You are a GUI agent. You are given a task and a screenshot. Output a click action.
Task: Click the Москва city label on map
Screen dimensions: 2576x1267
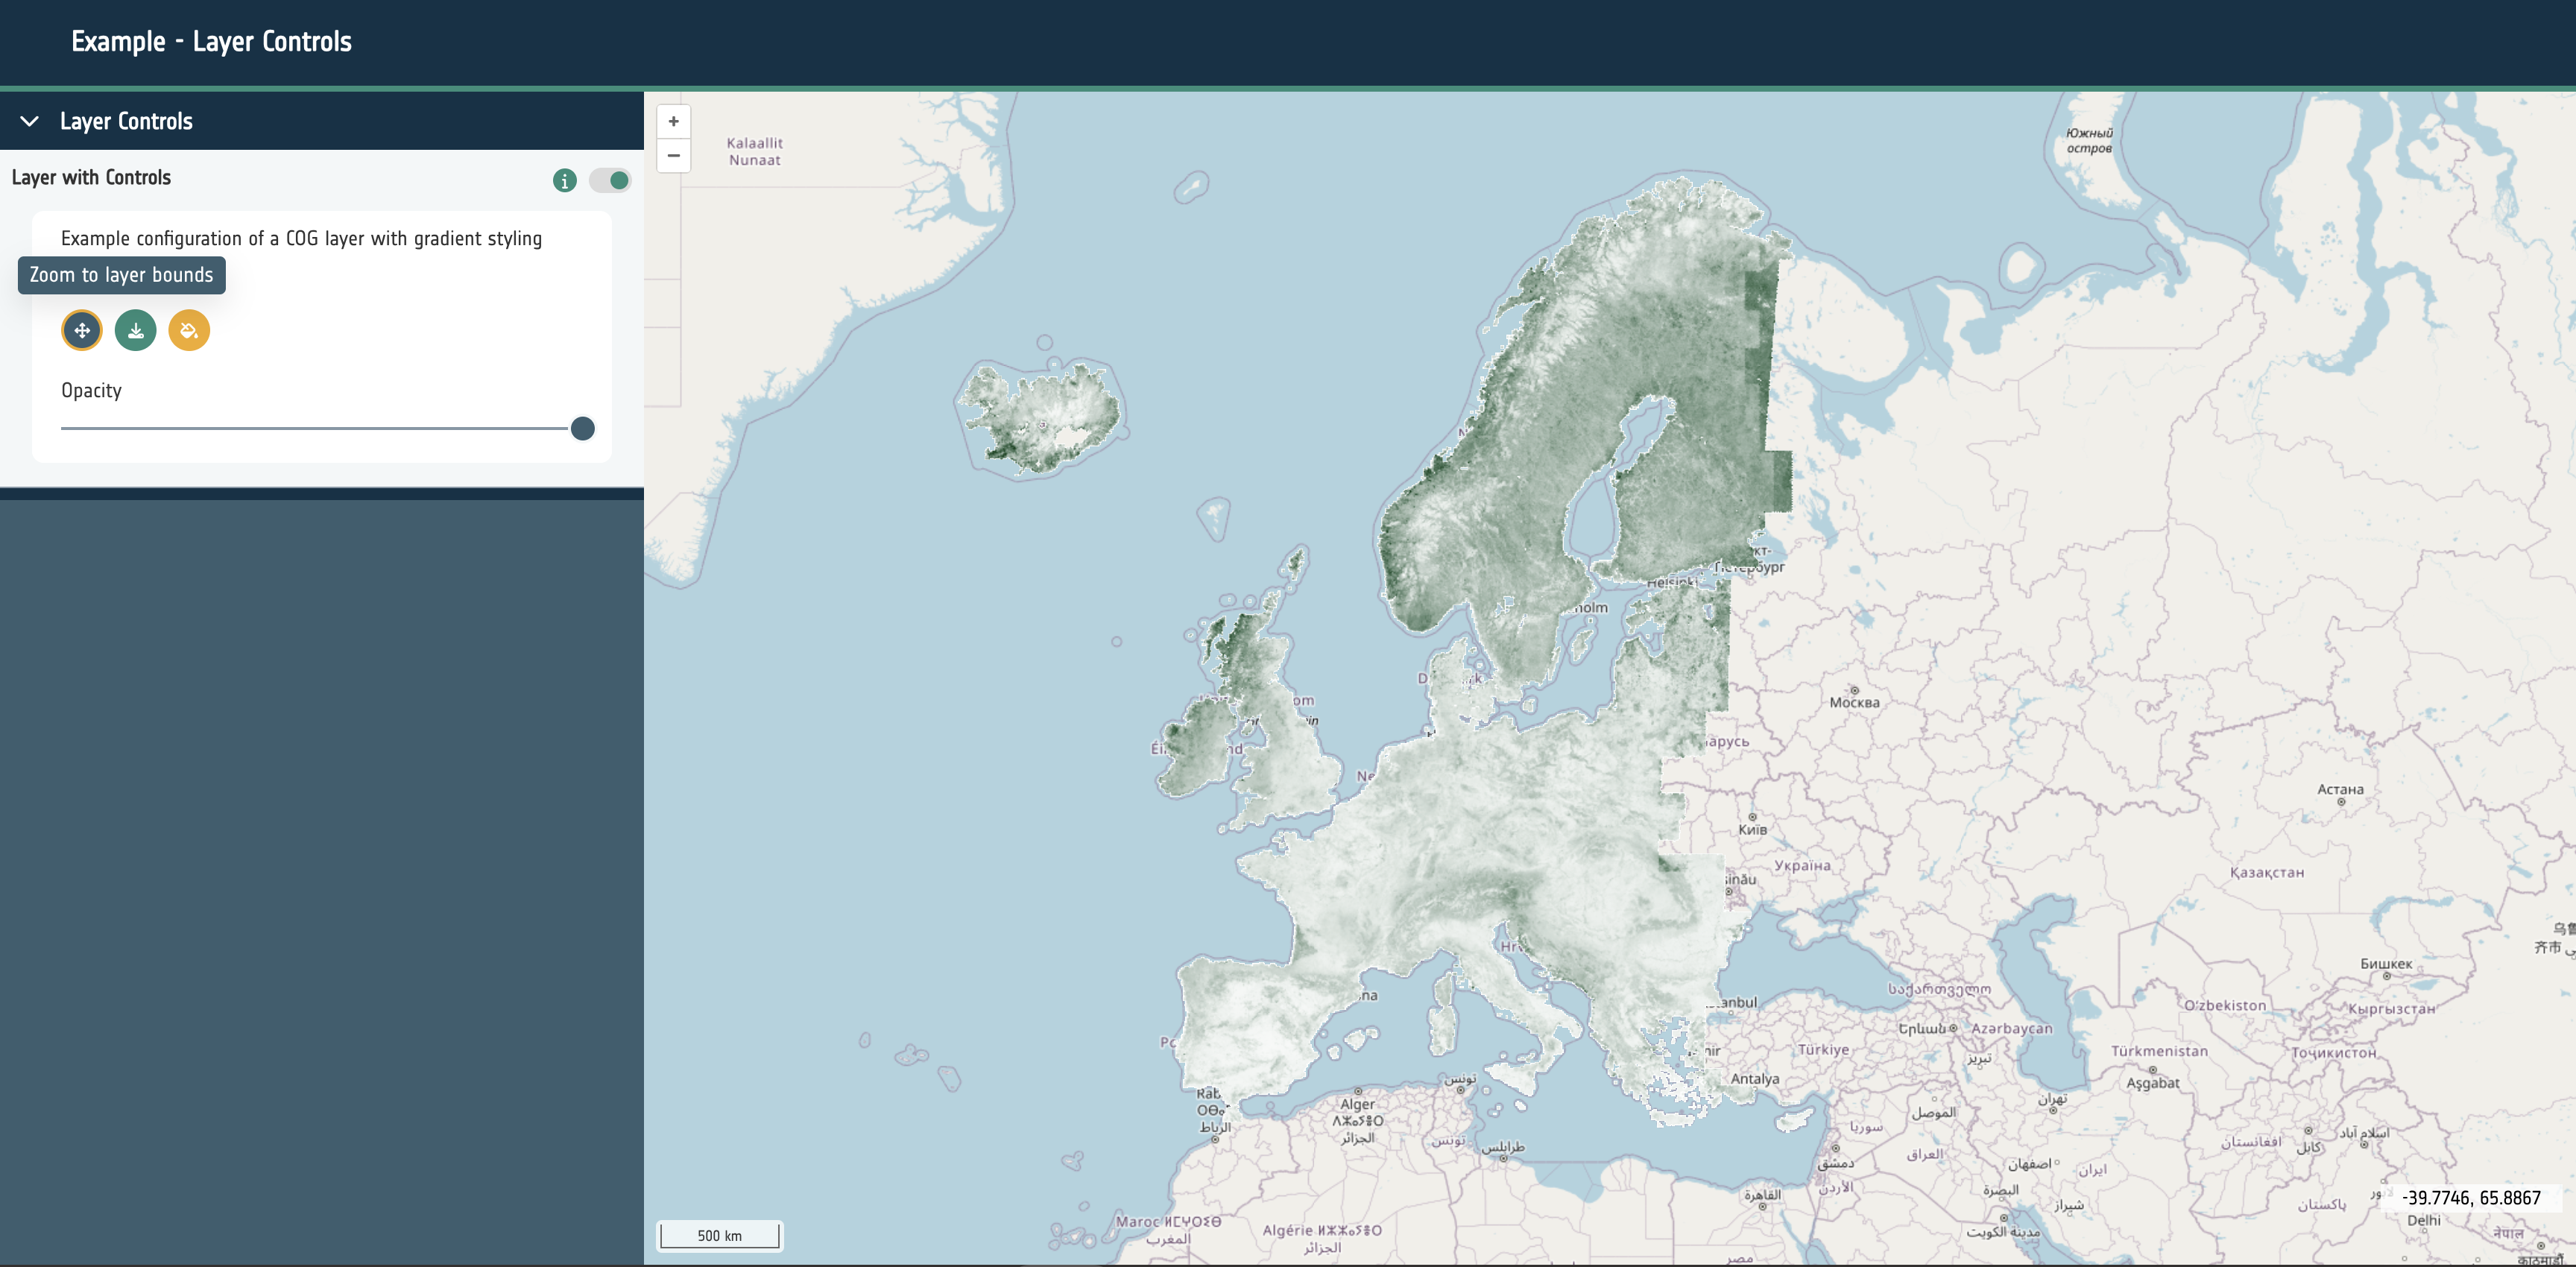[1854, 702]
